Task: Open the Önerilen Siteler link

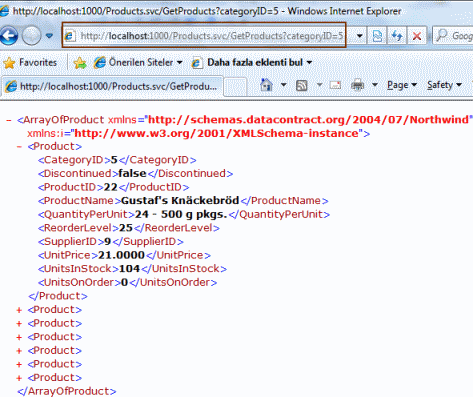Action: pyautogui.click(x=138, y=63)
